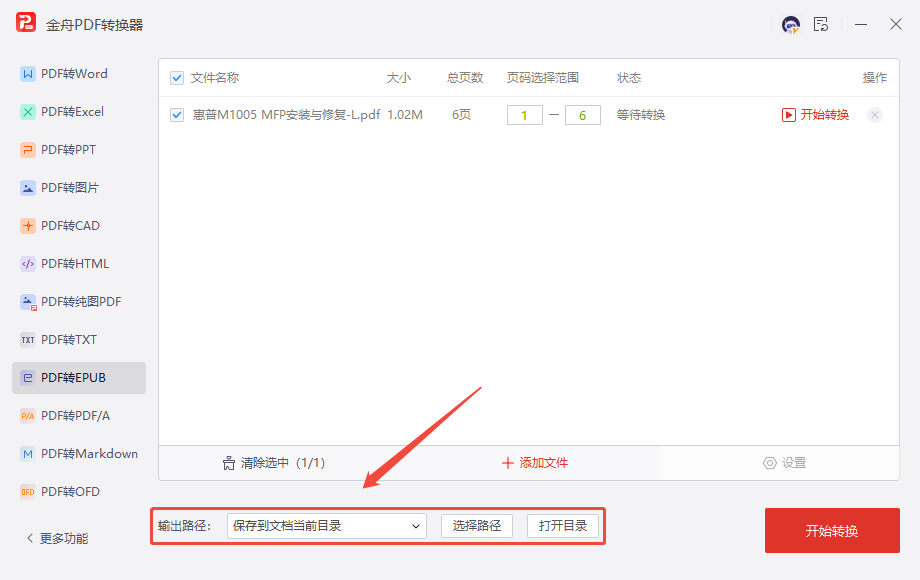Click the PDF转Excel icon
Viewport: 920px width, 580px height.
(x=28, y=112)
